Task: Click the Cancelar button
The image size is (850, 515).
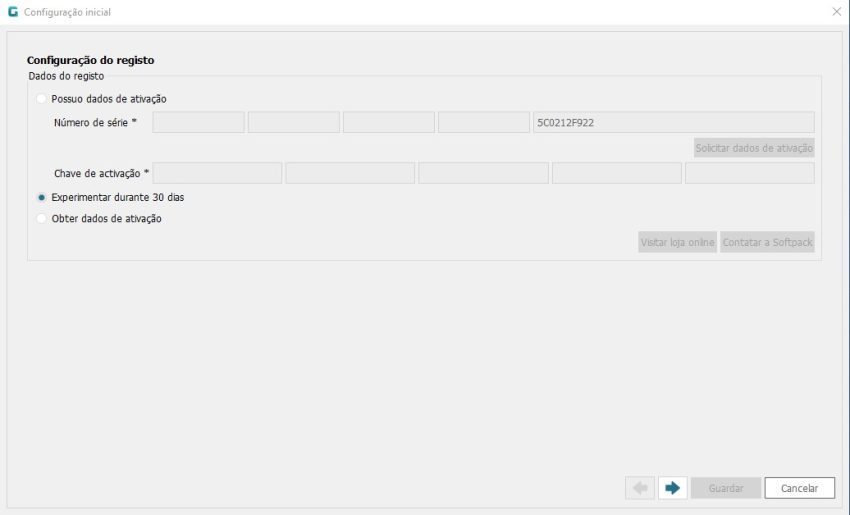Action: pyautogui.click(x=799, y=488)
